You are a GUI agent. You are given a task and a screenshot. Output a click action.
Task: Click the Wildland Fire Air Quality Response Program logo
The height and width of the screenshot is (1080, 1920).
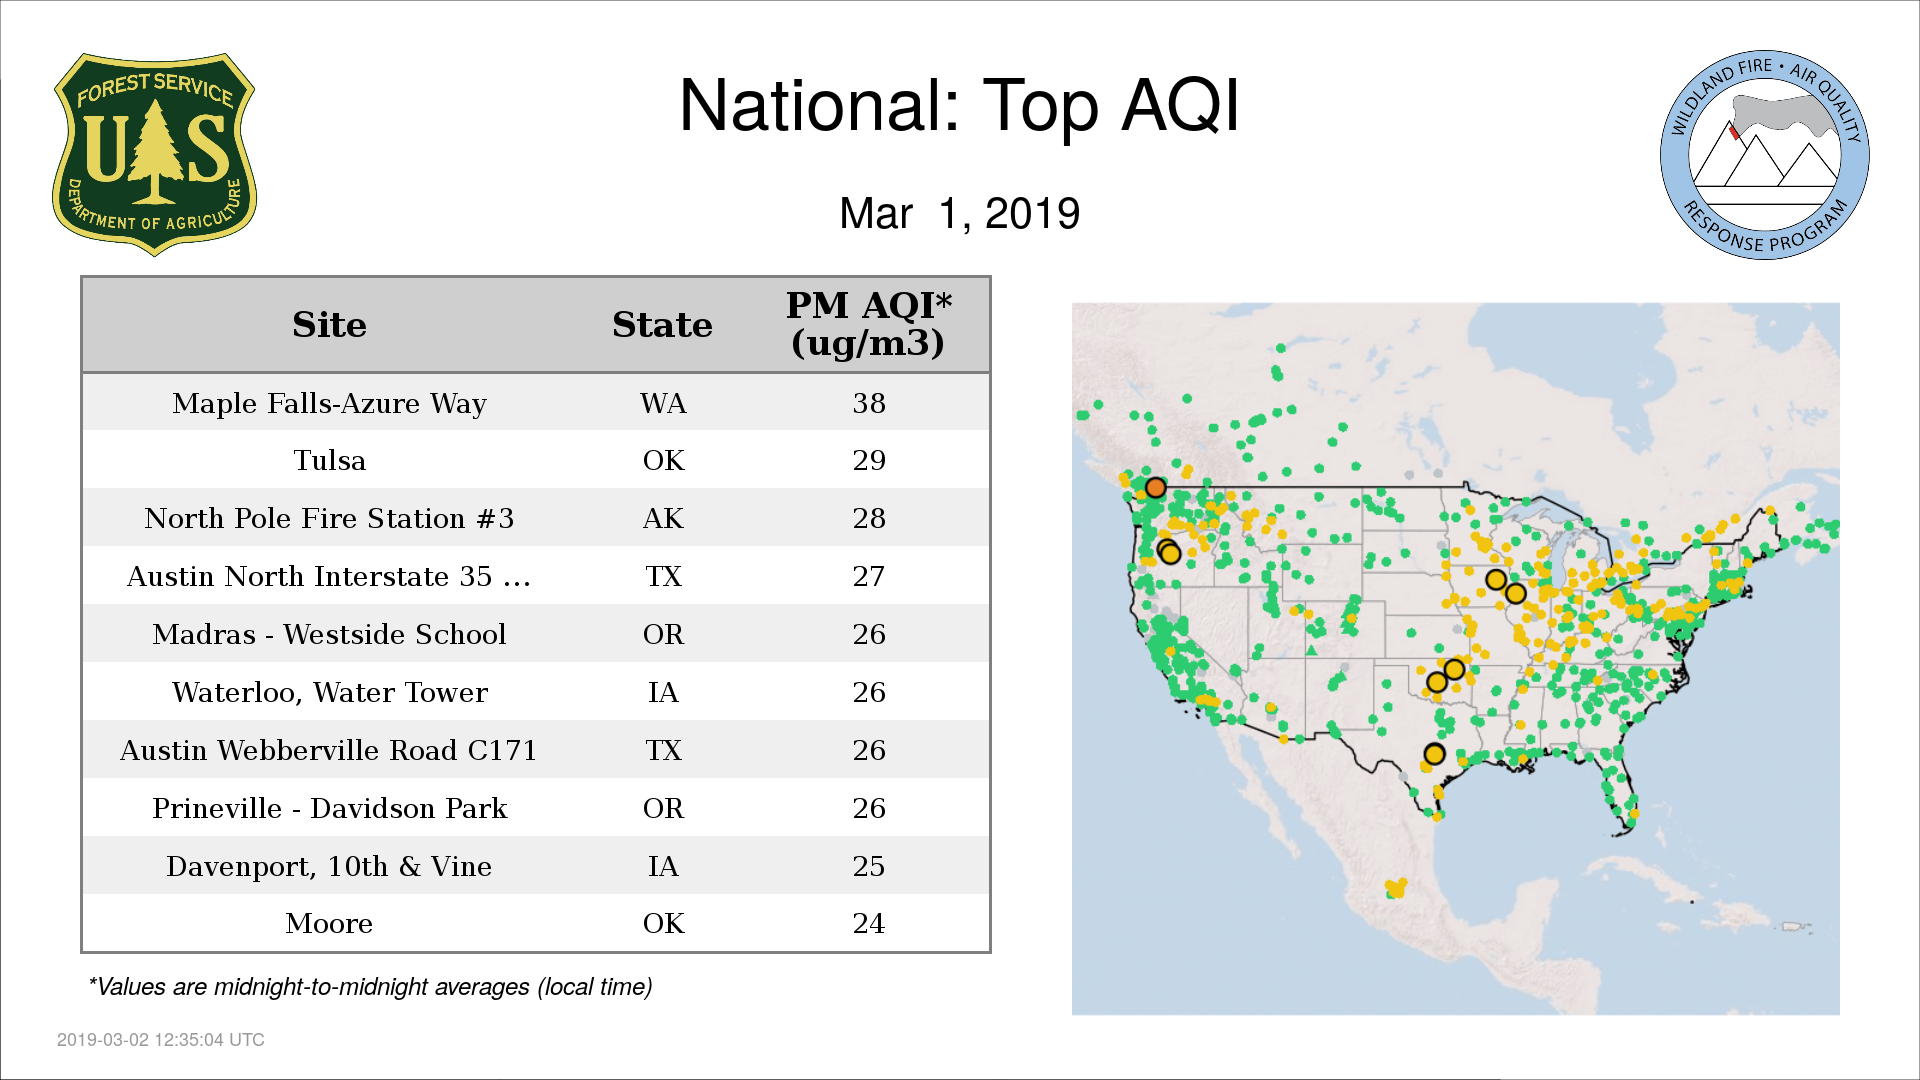coord(1764,155)
